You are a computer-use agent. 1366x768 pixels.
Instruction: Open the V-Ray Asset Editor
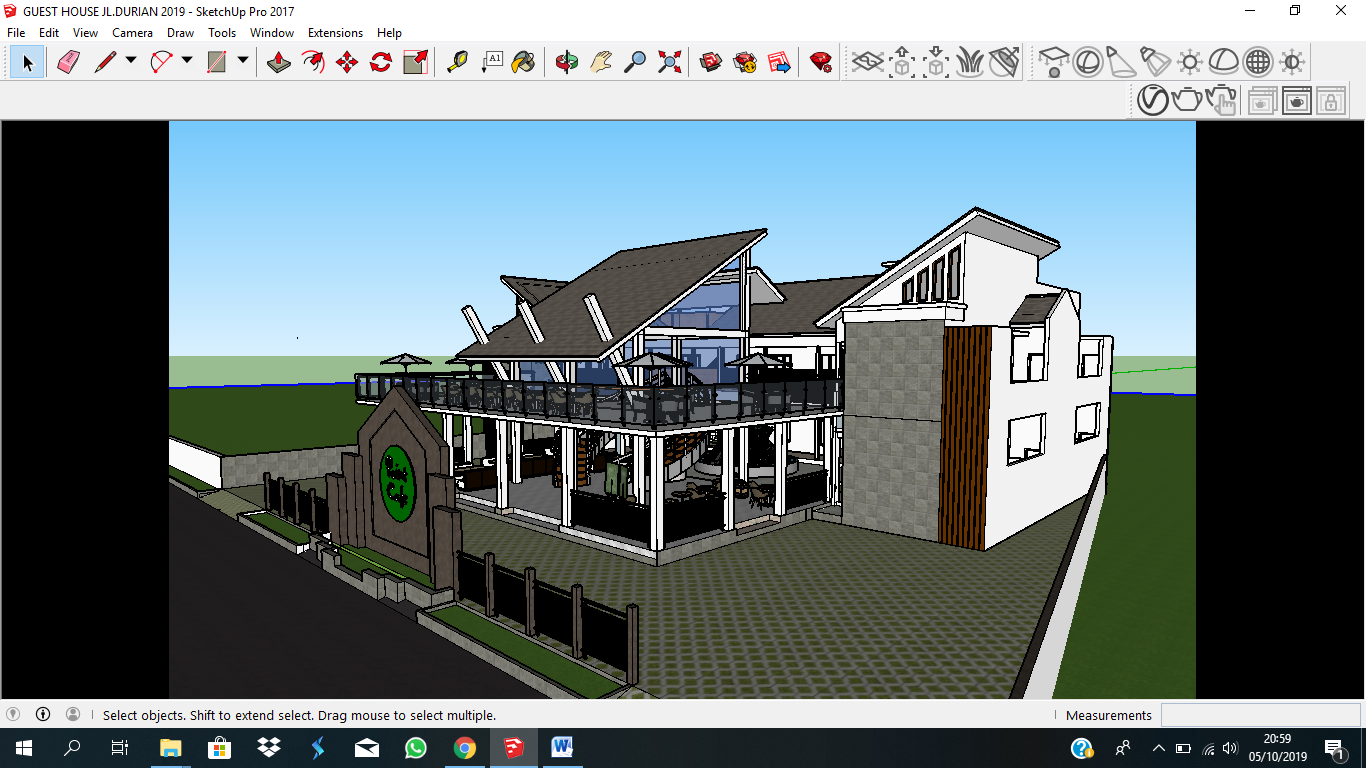(1152, 100)
